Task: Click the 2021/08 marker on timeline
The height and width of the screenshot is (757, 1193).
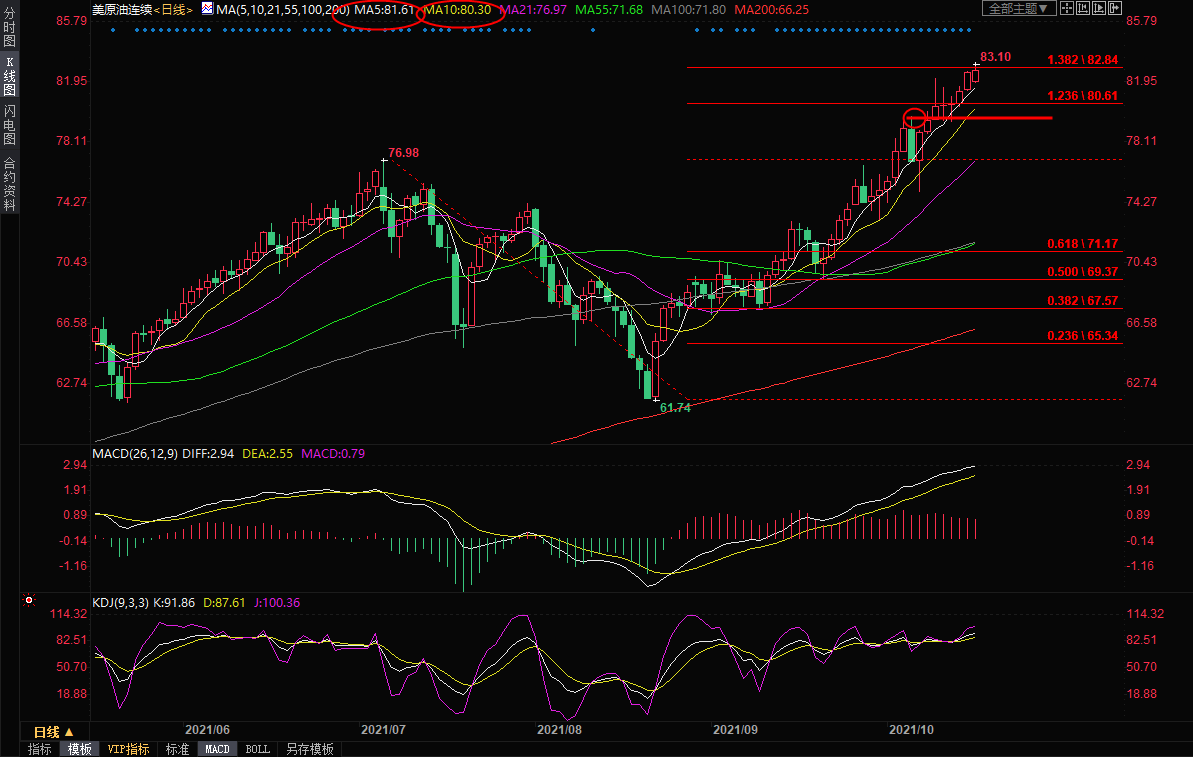Action: (x=559, y=731)
